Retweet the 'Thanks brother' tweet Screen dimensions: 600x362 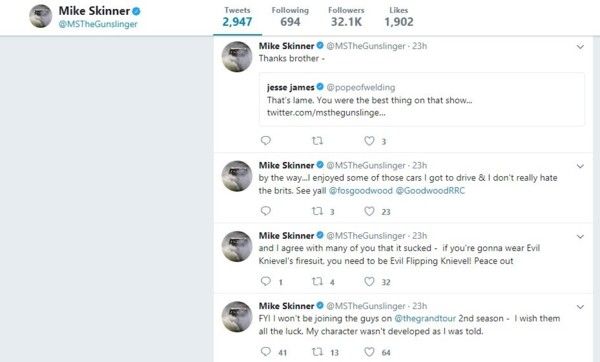pos(317,141)
